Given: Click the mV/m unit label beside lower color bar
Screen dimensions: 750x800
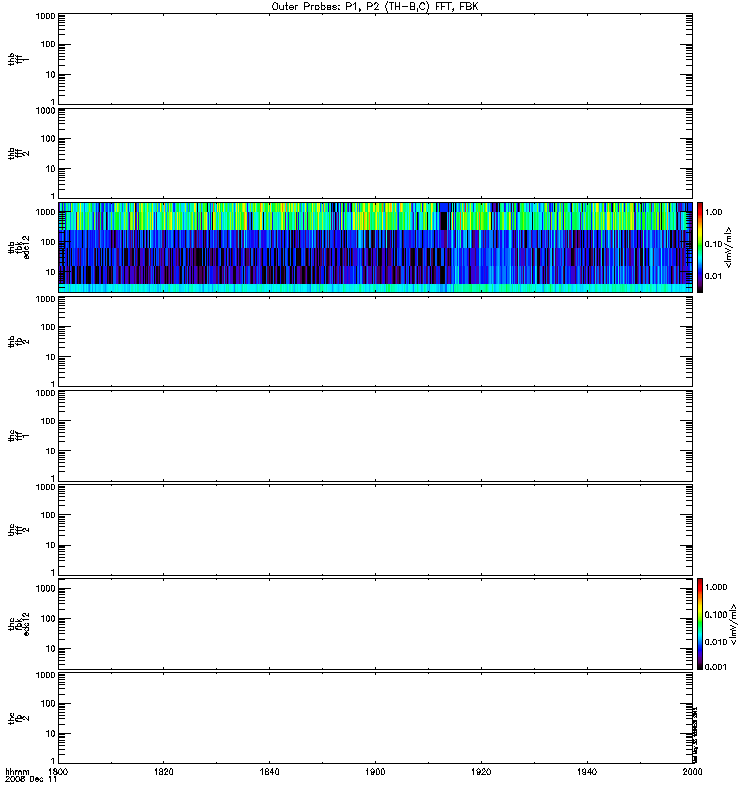Looking at the screenshot, I should tap(733, 624).
